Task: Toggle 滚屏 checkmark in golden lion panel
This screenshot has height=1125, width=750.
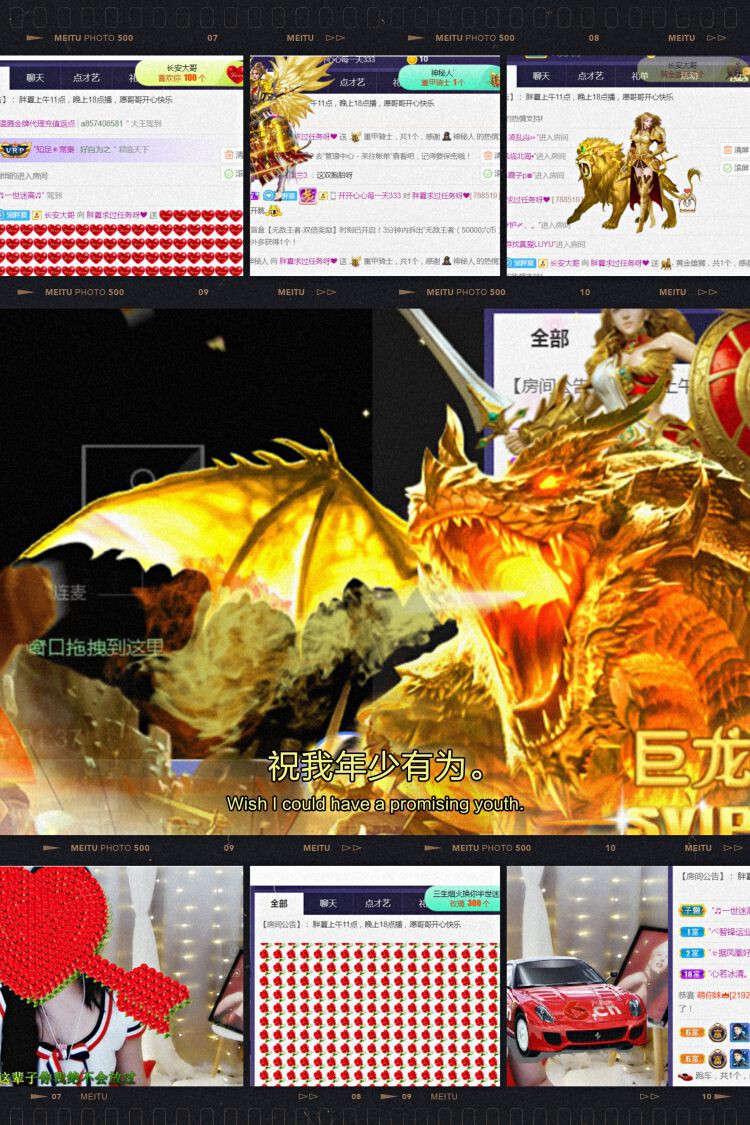Action: [728, 168]
